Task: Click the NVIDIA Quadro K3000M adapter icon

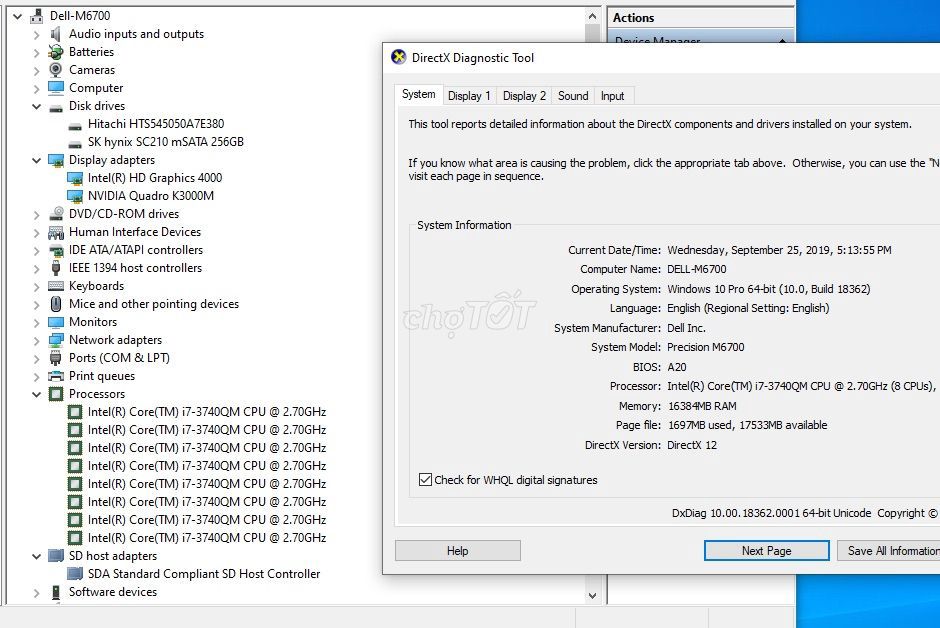Action: (x=75, y=197)
